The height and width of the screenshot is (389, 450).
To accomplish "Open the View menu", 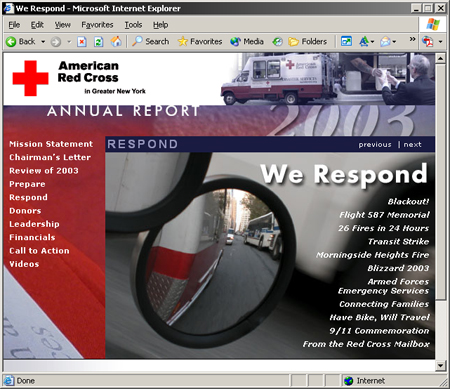I will (63, 25).
